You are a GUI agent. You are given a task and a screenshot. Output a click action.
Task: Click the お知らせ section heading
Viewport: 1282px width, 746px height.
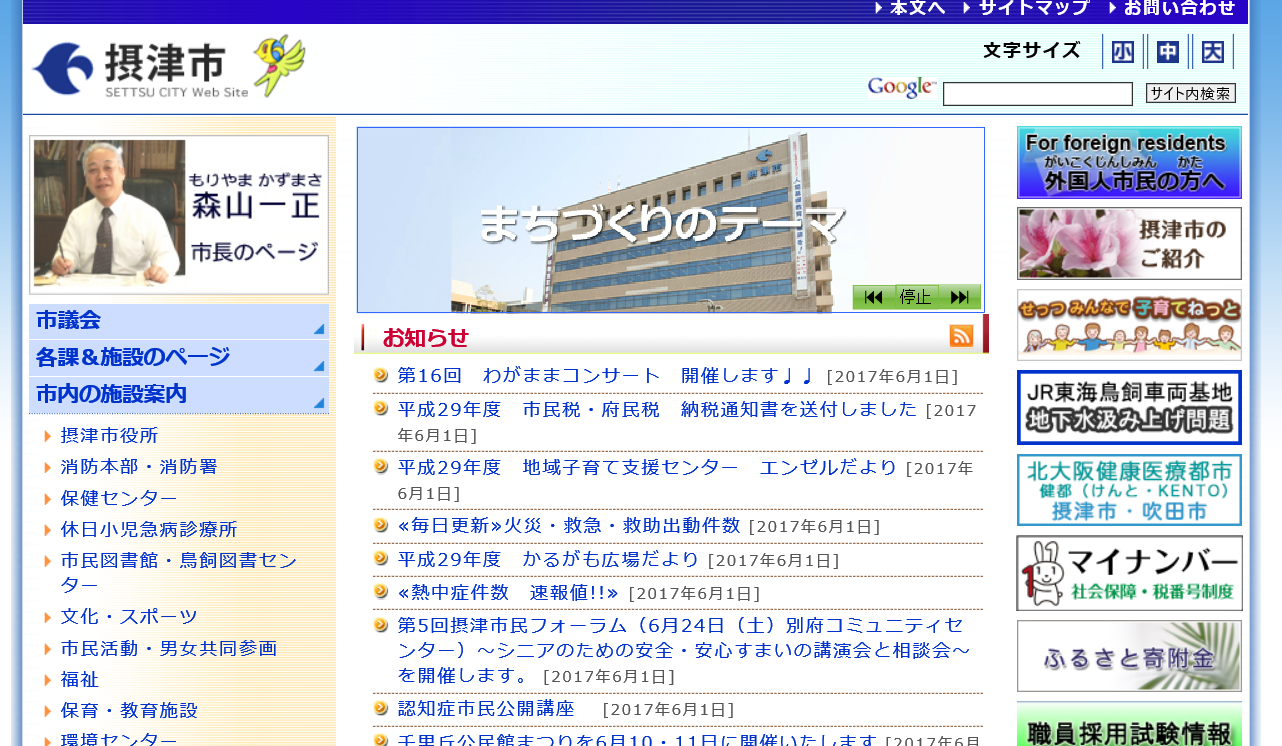coord(425,337)
